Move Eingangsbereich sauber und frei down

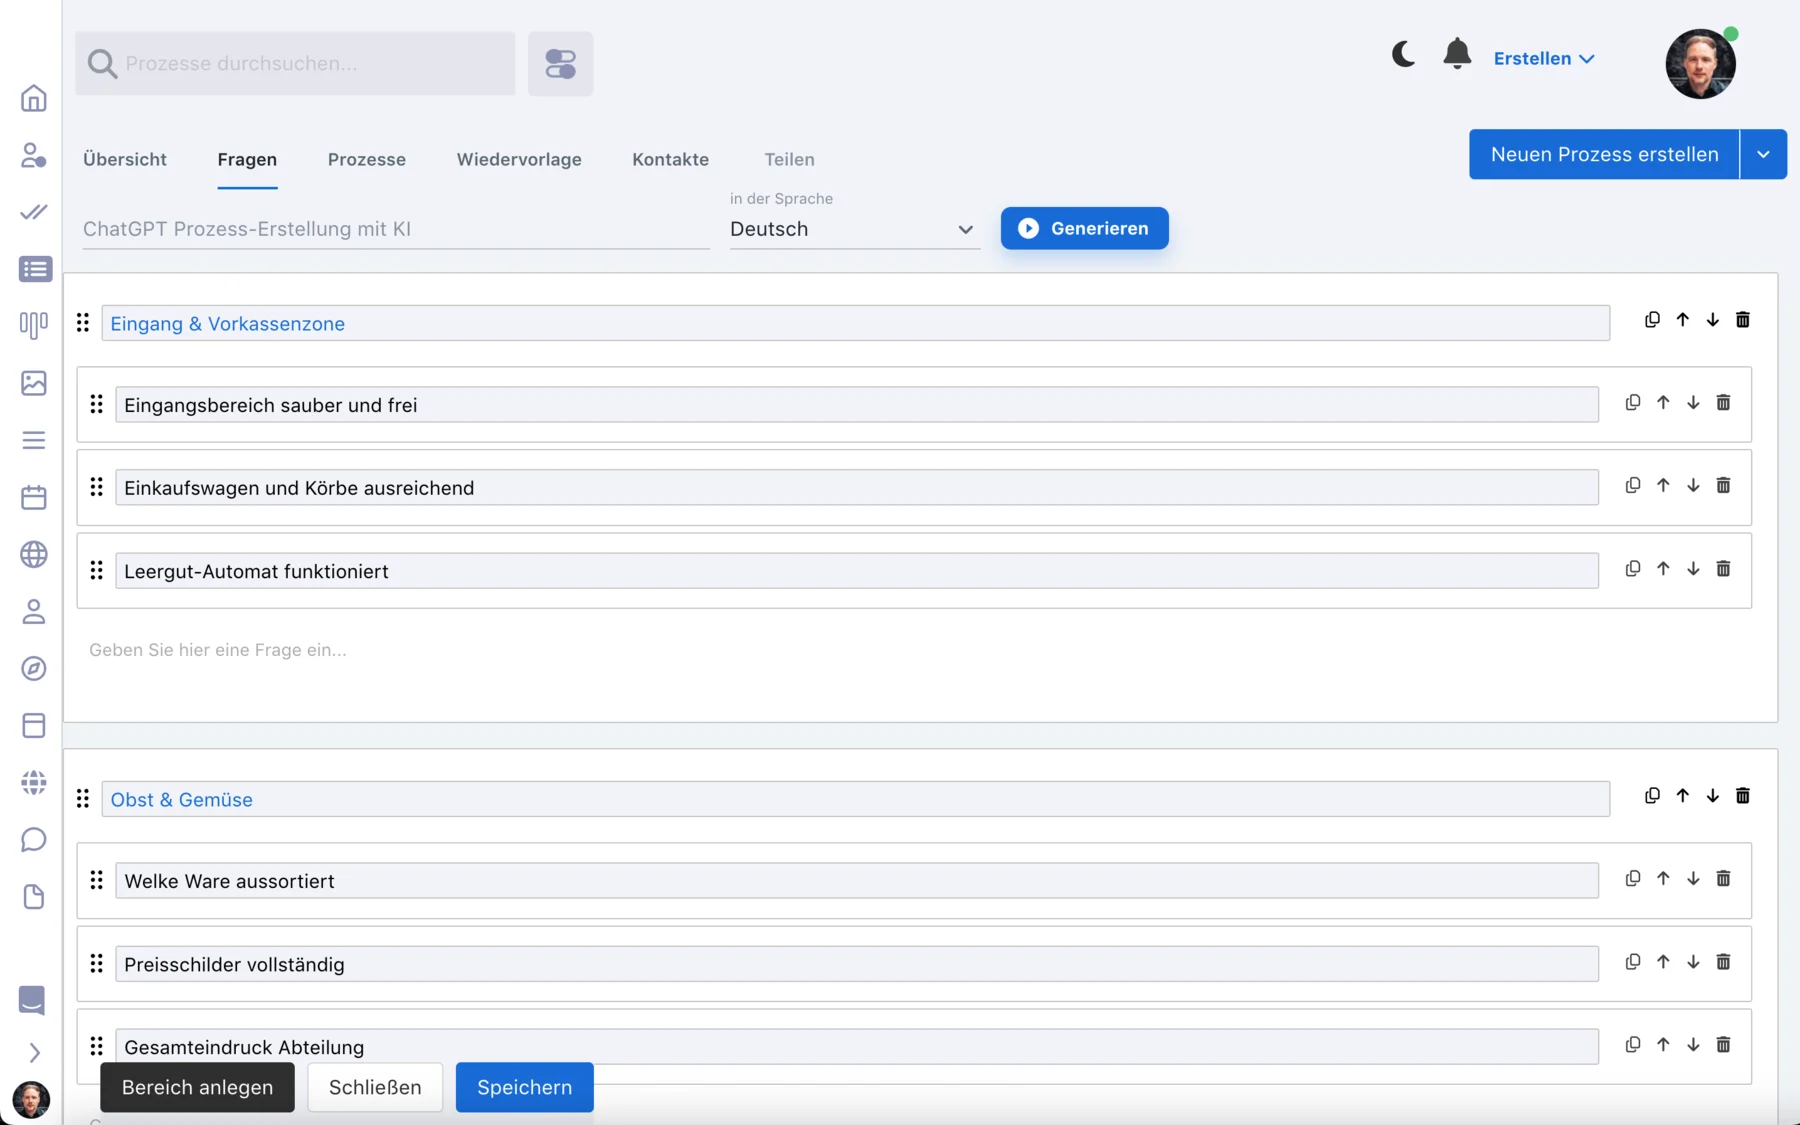[x=1693, y=402]
